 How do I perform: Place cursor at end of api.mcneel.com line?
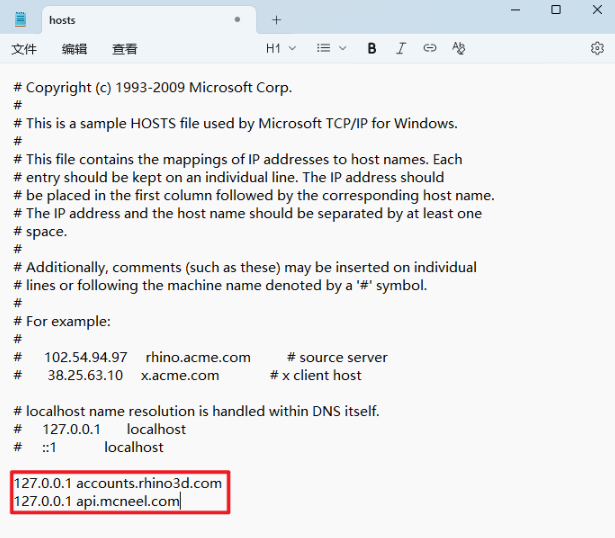pos(181,501)
